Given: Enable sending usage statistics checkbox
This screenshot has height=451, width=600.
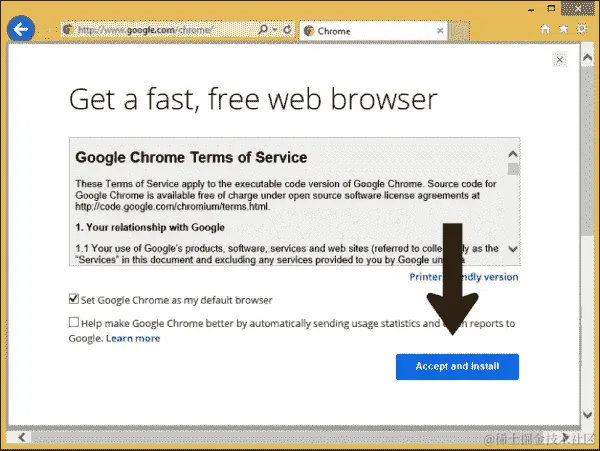Looking at the screenshot, I should 74,322.
